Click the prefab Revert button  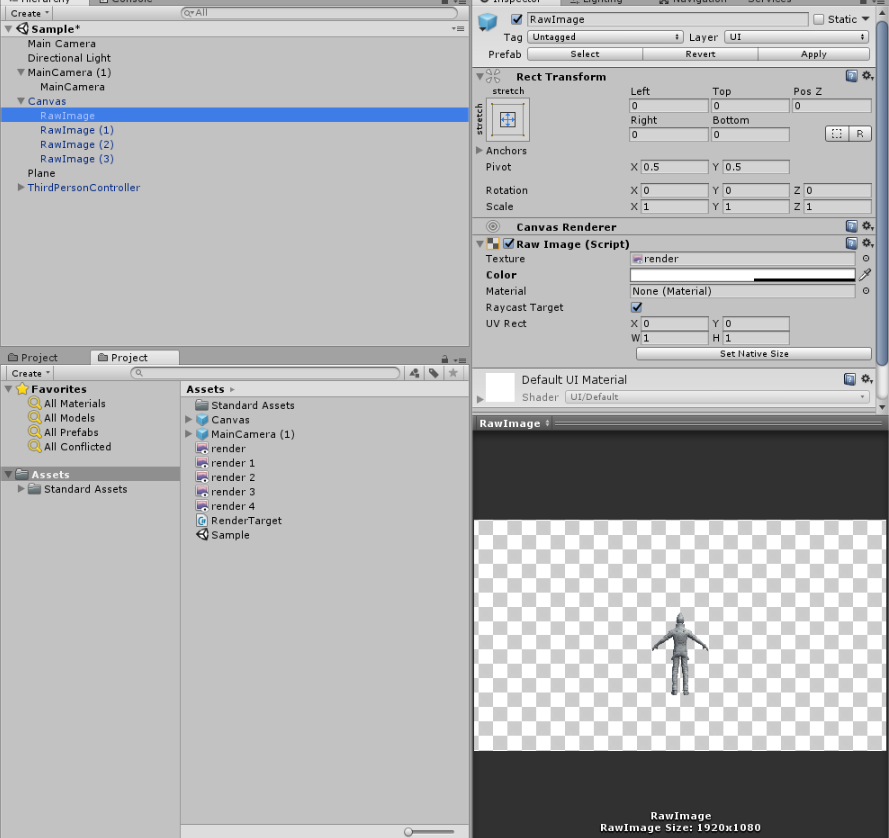coord(700,54)
